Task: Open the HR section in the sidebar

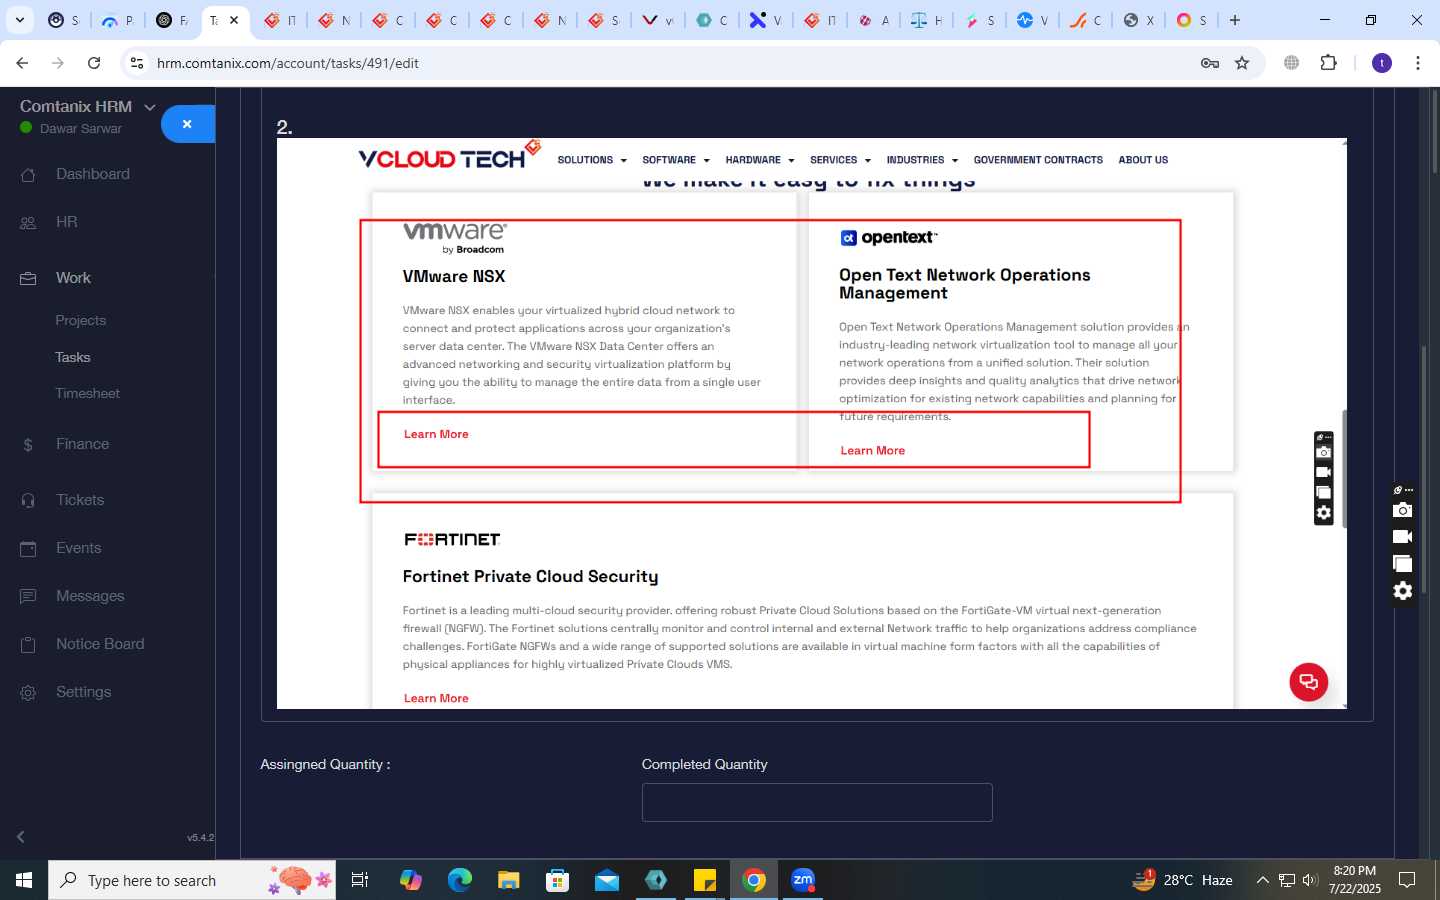Action: coord(67,222)
